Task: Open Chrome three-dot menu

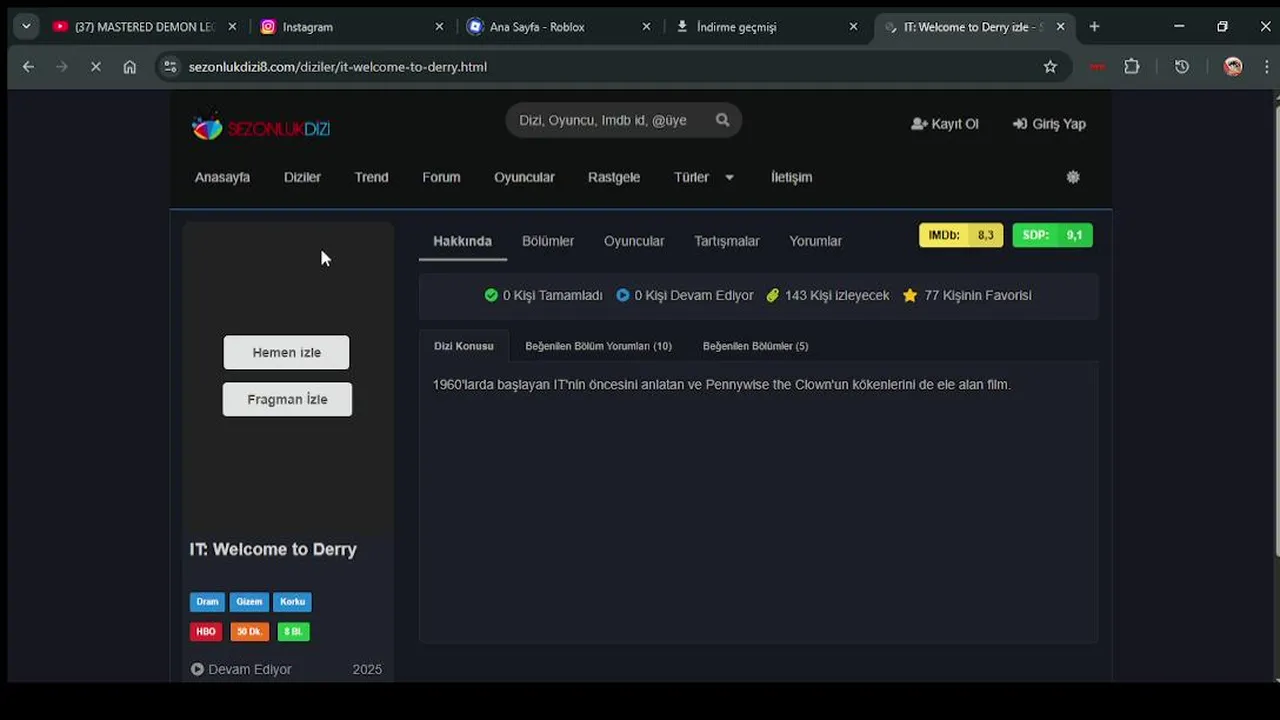Action: pyautogui.click(x=1266, y=67)
